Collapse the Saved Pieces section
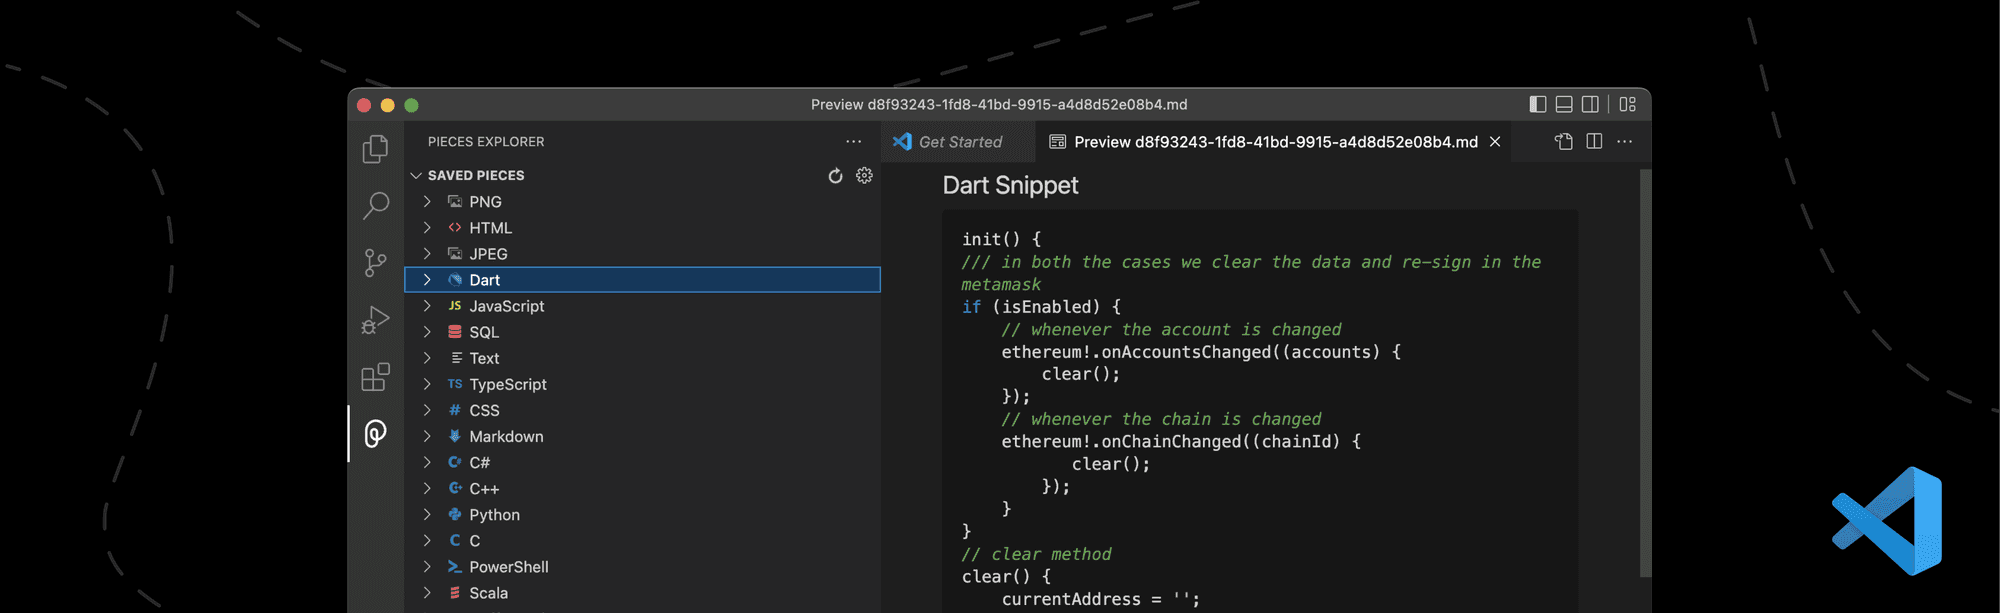The image size is (2000, 613). point(416,176)
